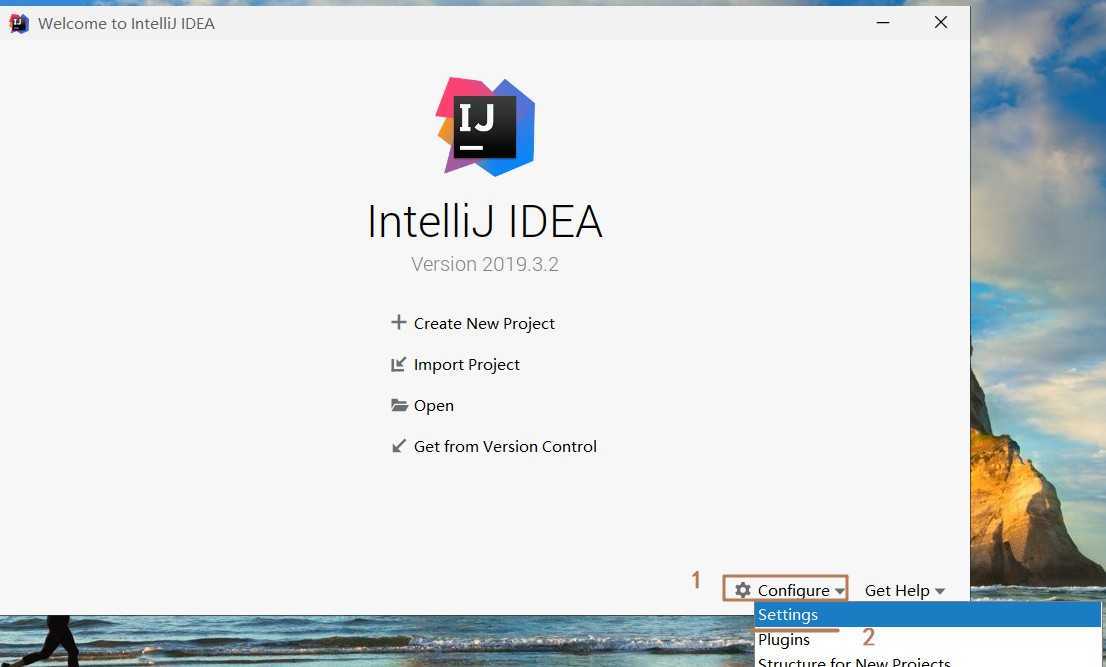
Task: Close the Welcome to IntelliJ IDEA window
Action: click(x=940, y=23)
